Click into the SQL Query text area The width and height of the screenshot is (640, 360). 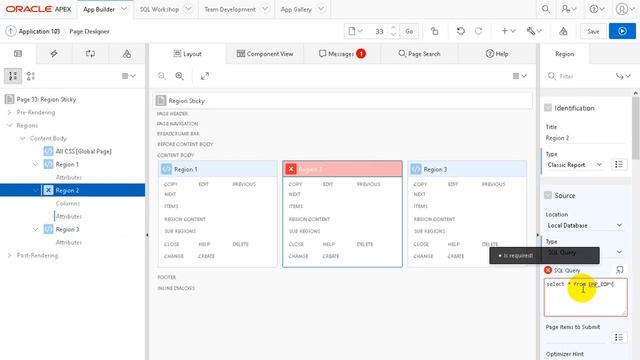coord(585,297)
